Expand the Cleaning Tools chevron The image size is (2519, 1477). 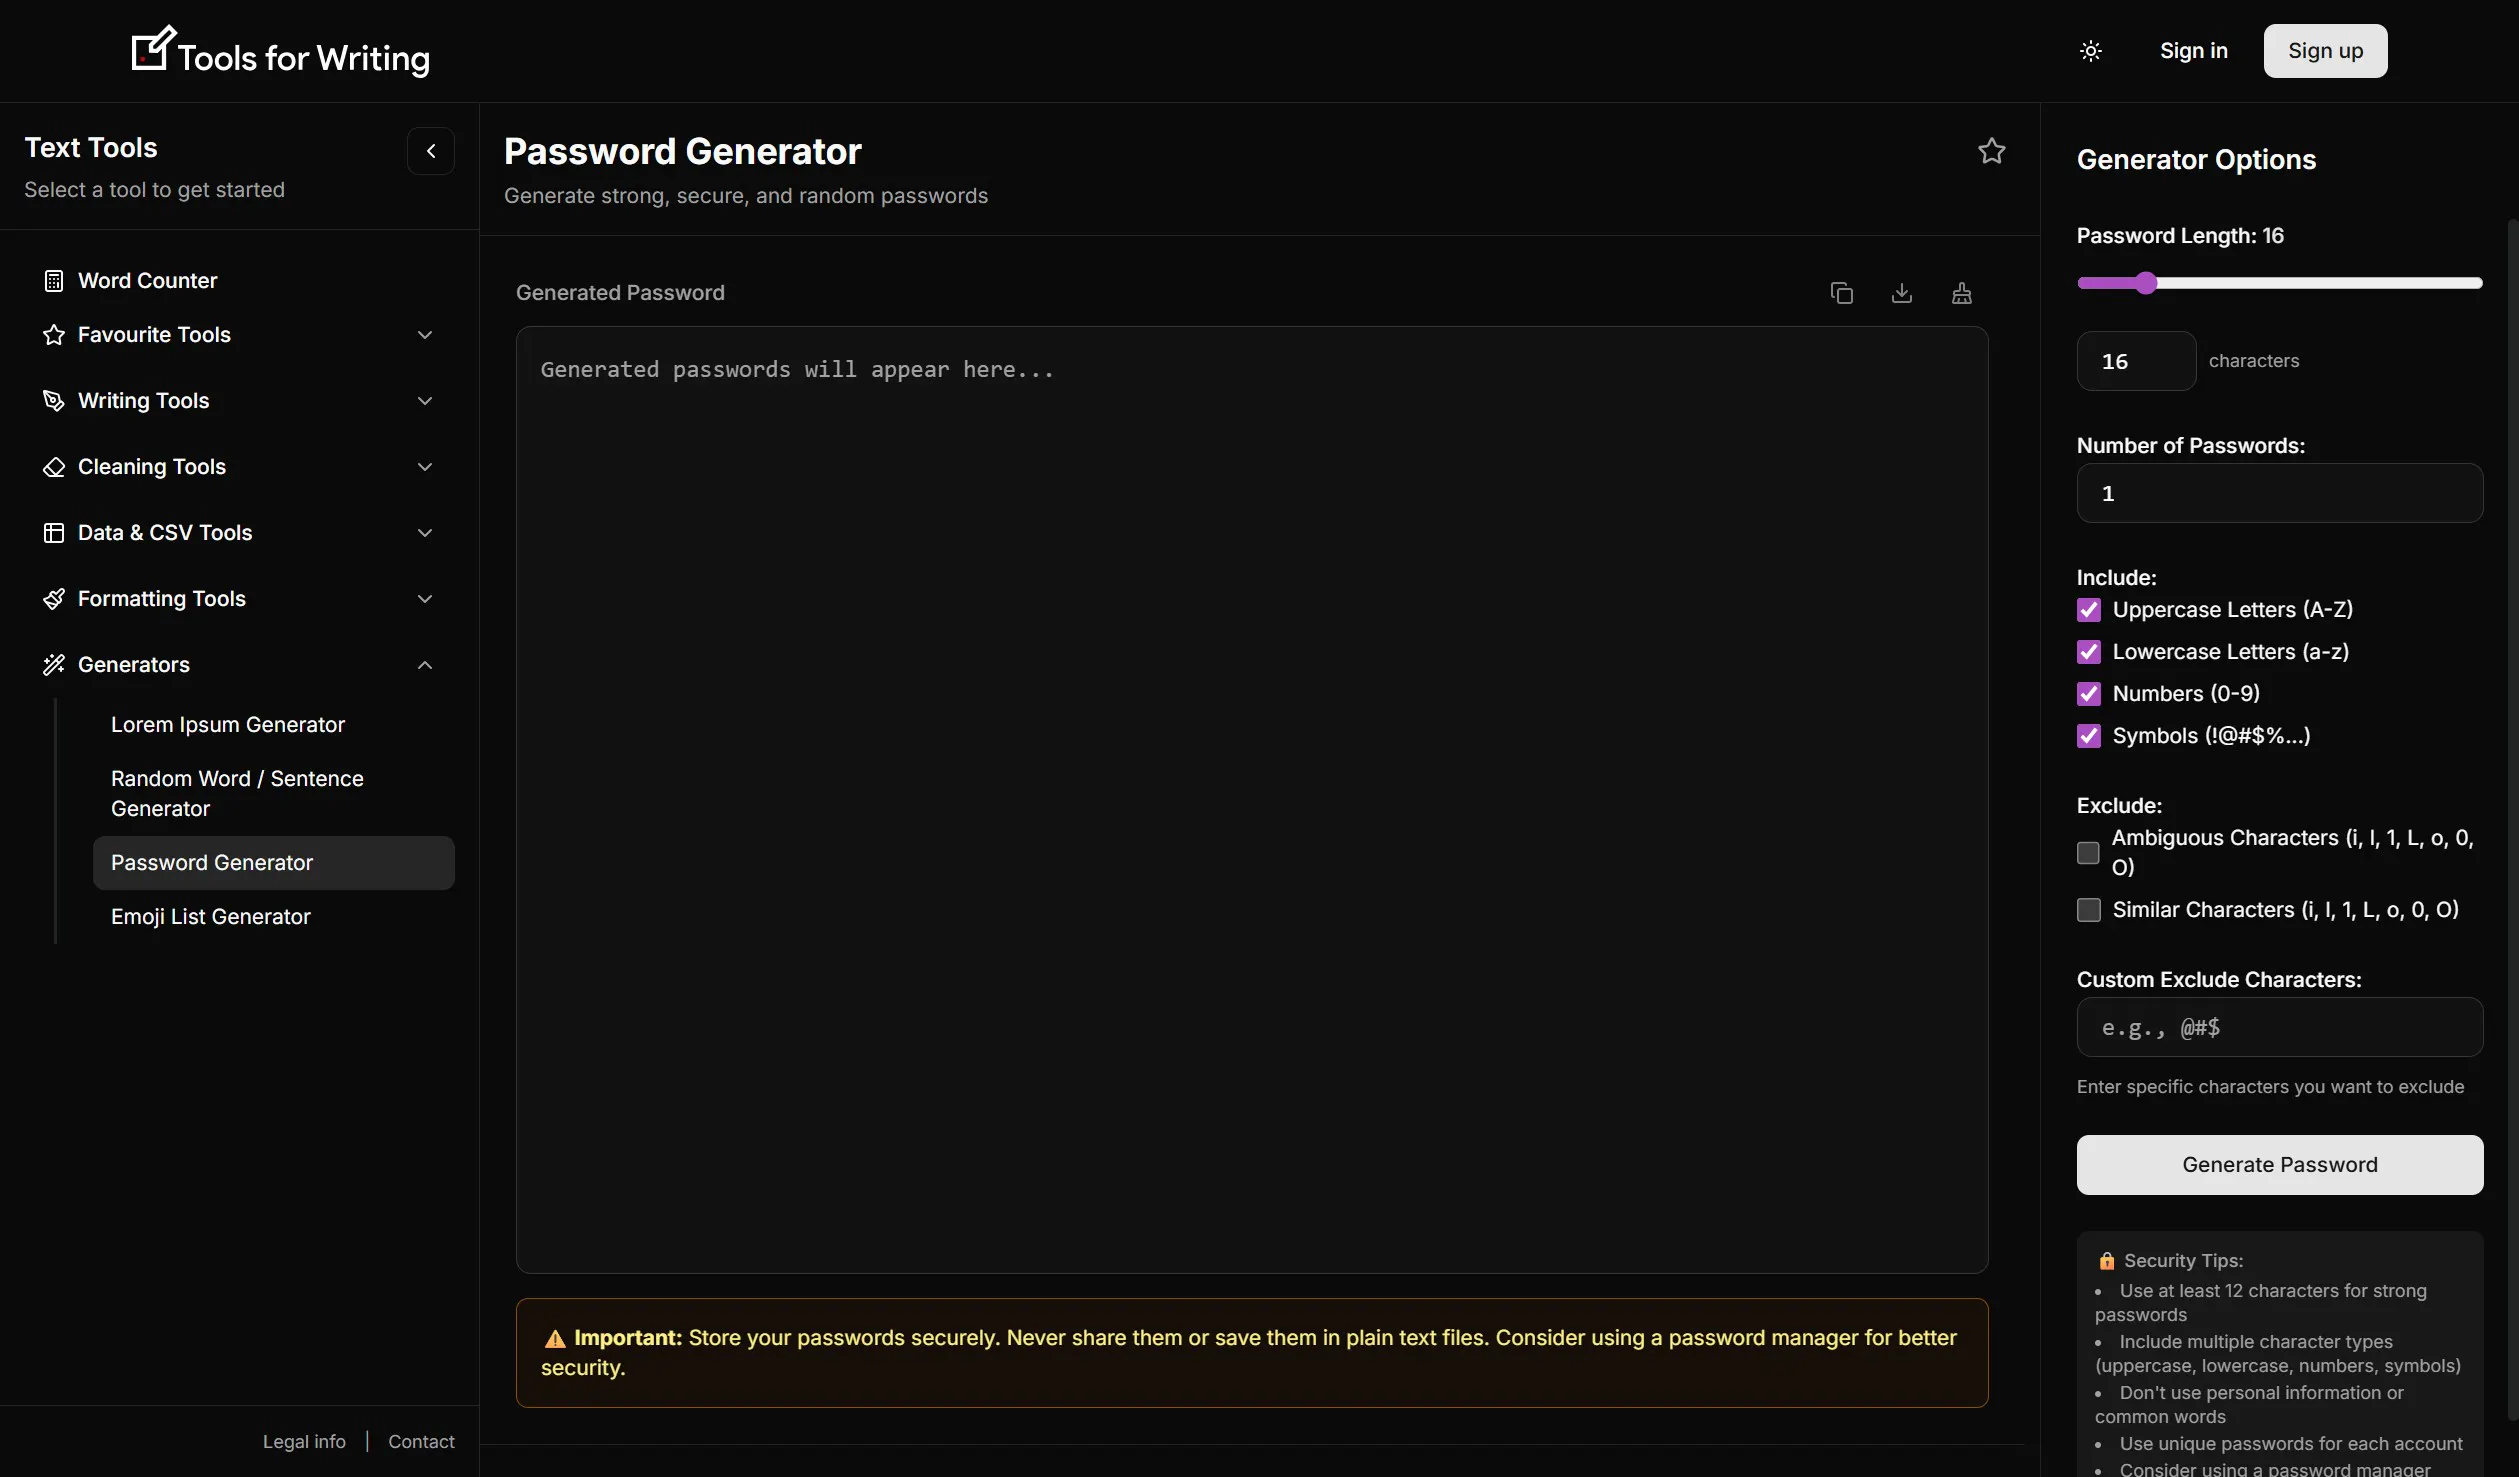pos(425,467)
